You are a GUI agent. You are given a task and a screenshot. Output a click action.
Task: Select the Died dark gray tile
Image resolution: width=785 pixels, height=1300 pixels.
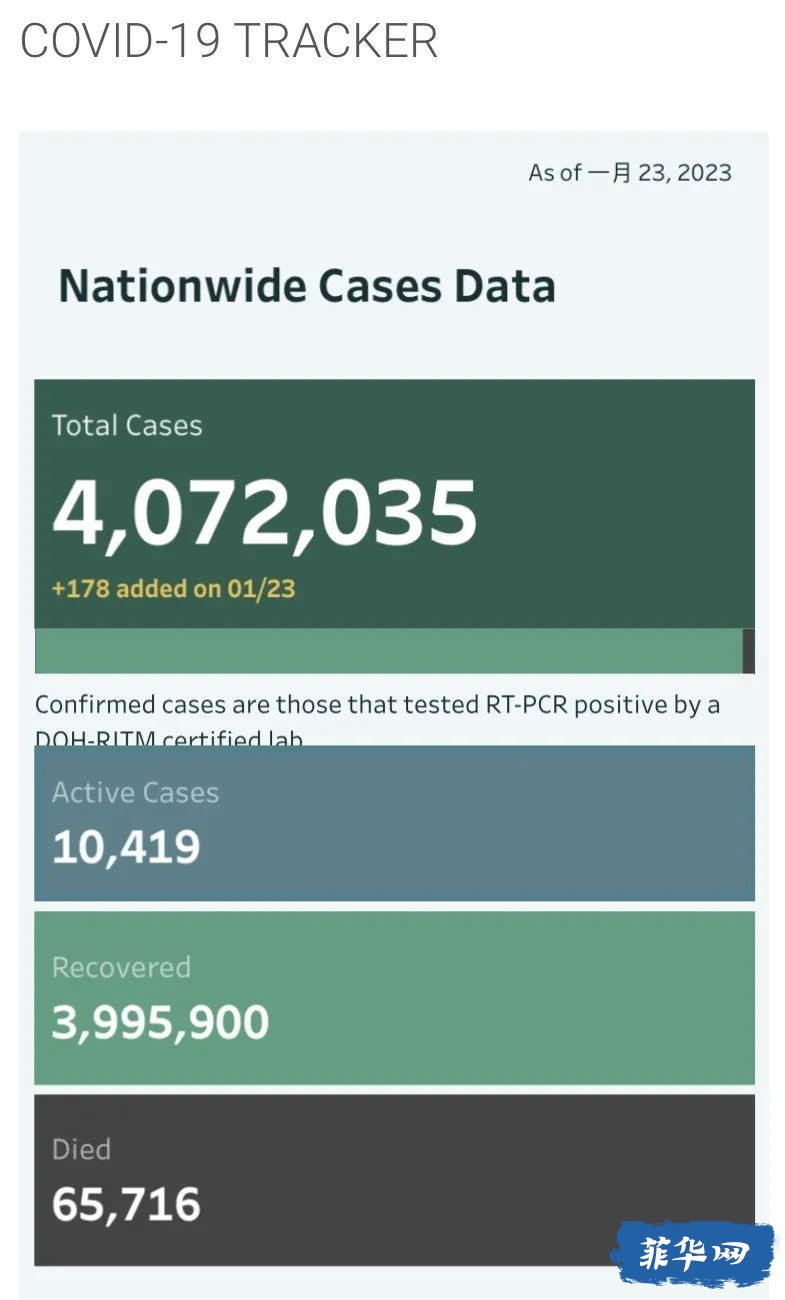(x=394, y=1180)
